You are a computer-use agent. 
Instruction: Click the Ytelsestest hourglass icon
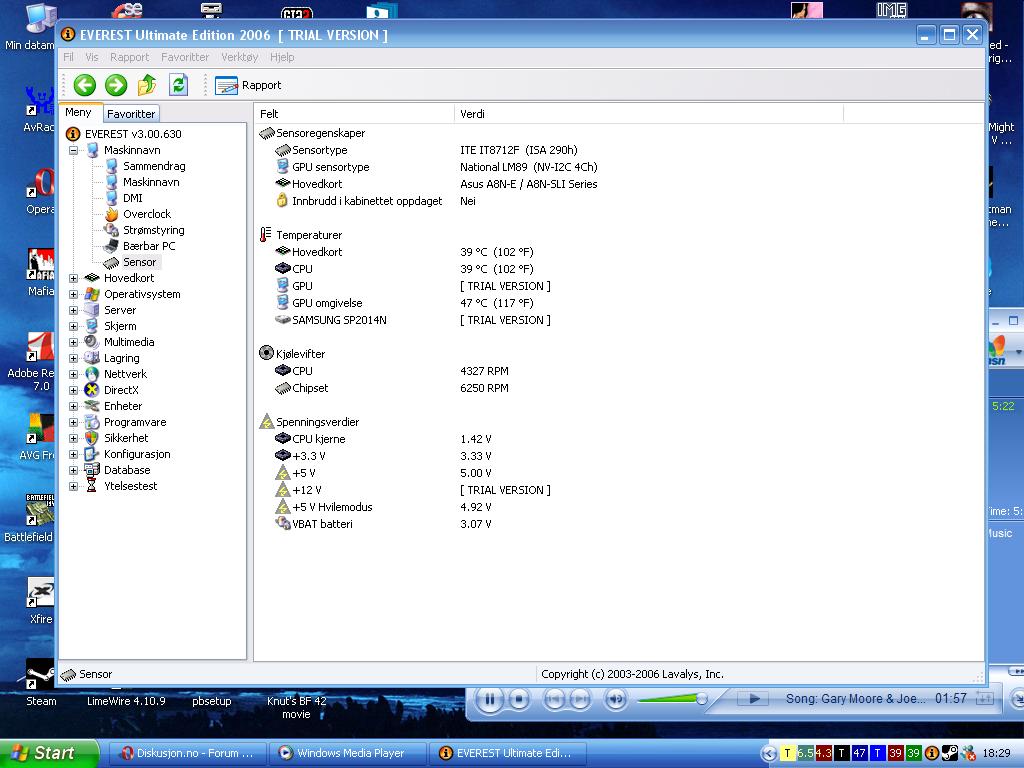click(x=92, y=486)
